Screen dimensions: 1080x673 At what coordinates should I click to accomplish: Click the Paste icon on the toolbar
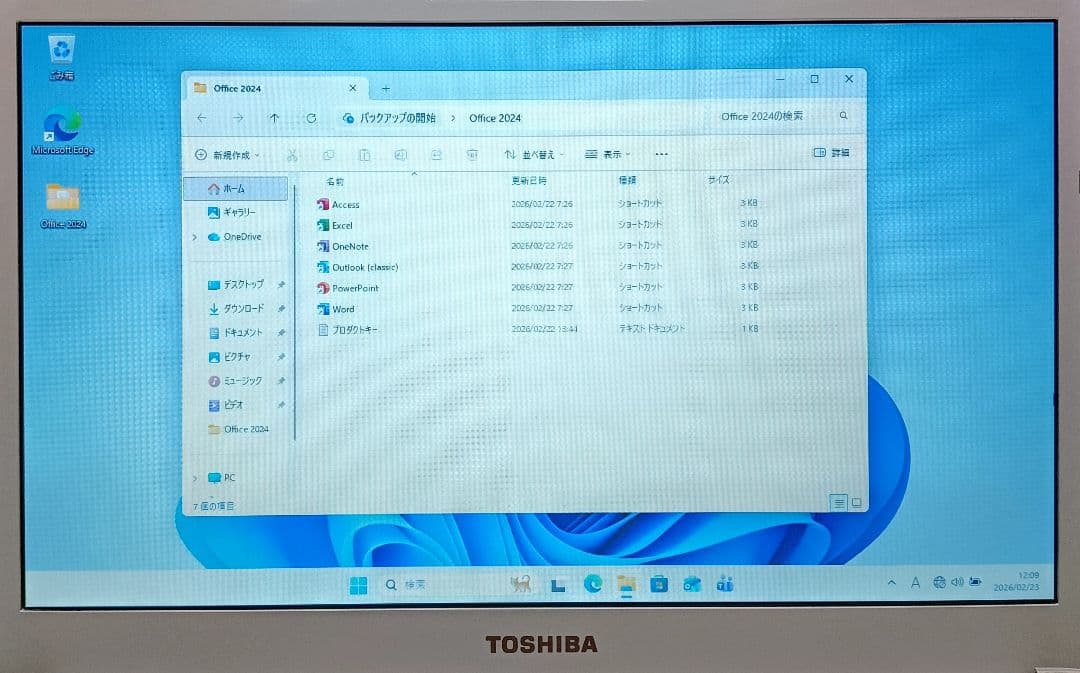pos(366,155)
